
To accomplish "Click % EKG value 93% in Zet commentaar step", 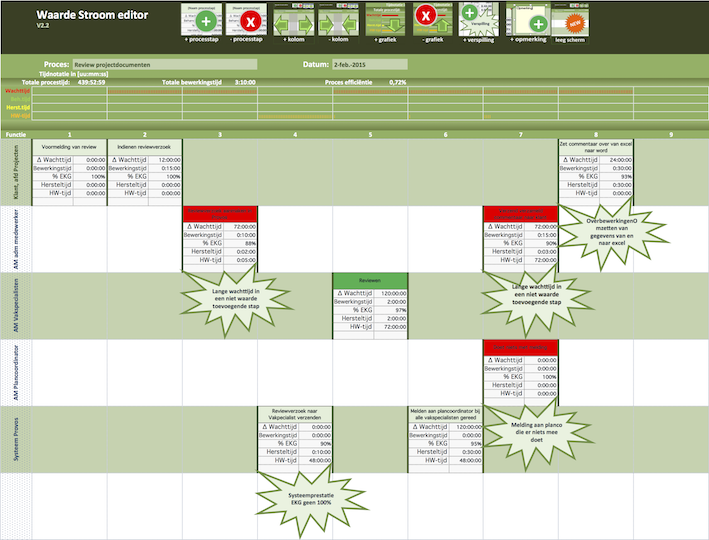I will 616,176.
